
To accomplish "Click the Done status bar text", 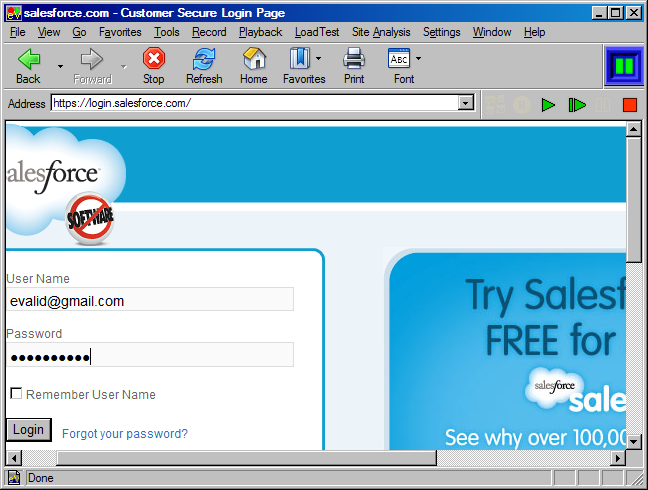I will tap(40, 478).
